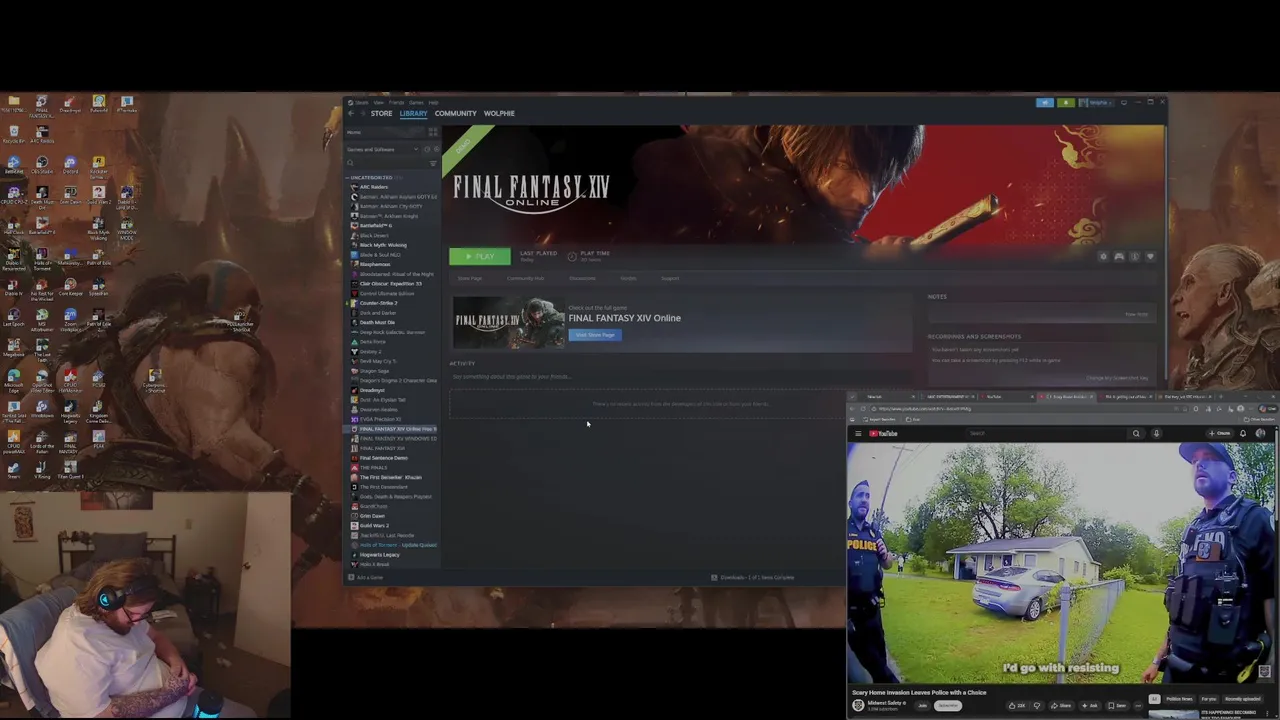
Task: Open the YouTube hamburger menu
Action: point(858,433)
